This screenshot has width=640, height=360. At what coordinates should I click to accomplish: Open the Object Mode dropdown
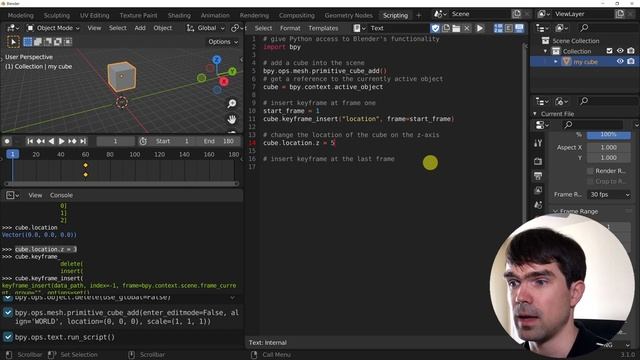(53, 28)
